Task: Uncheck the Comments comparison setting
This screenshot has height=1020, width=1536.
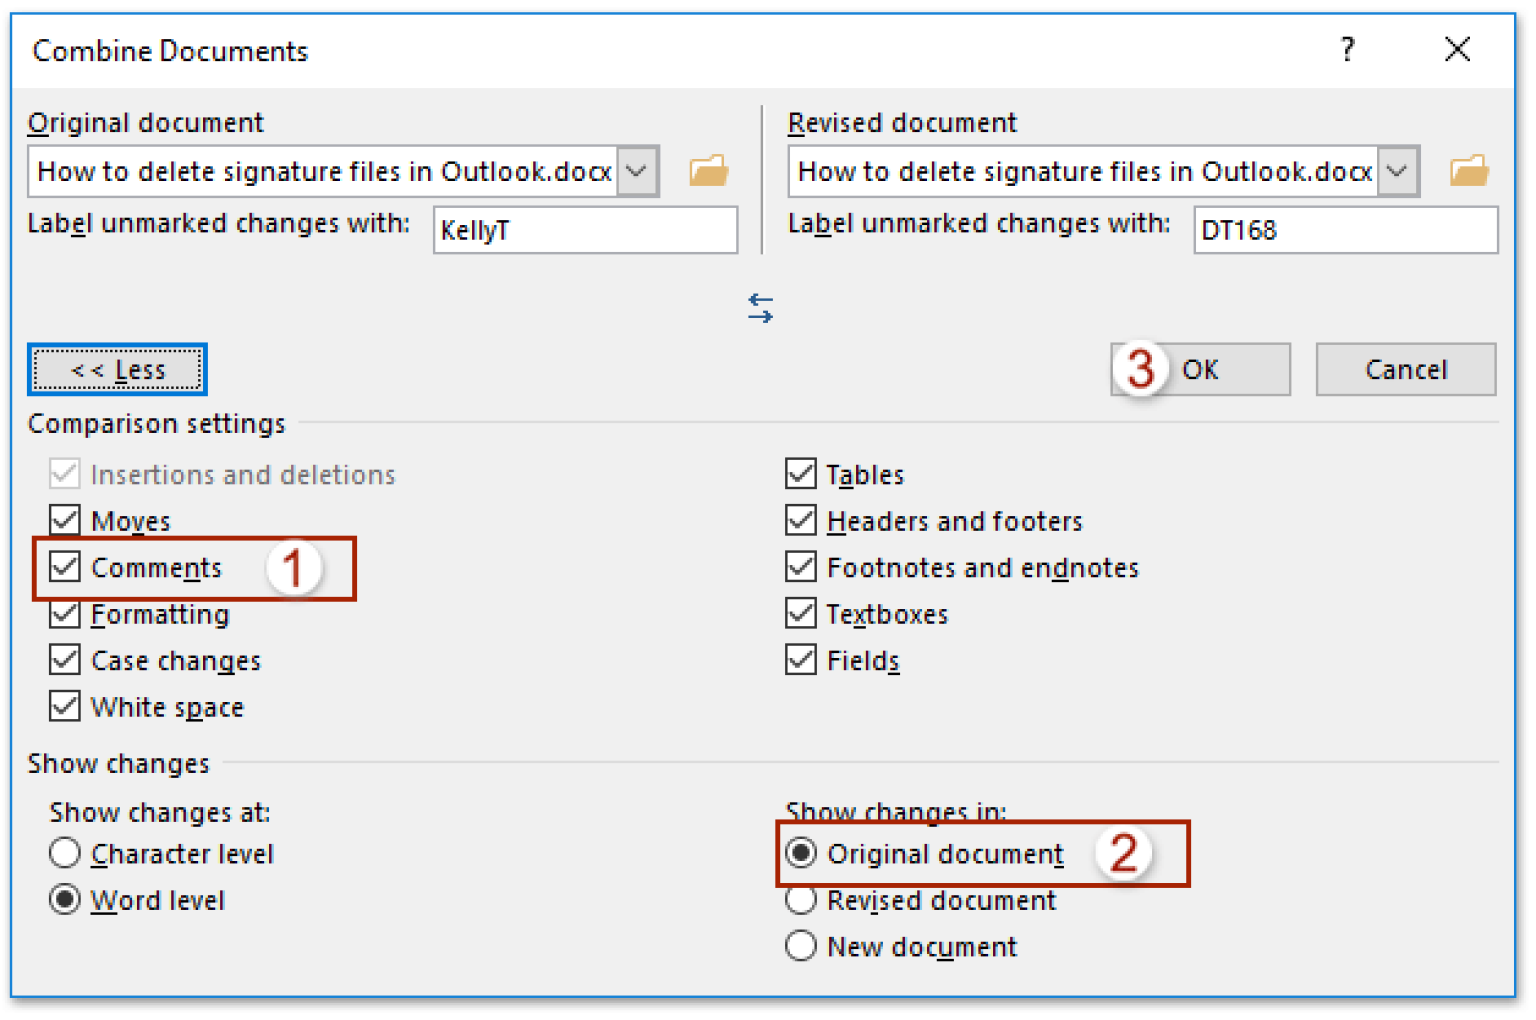Action: 64,567
